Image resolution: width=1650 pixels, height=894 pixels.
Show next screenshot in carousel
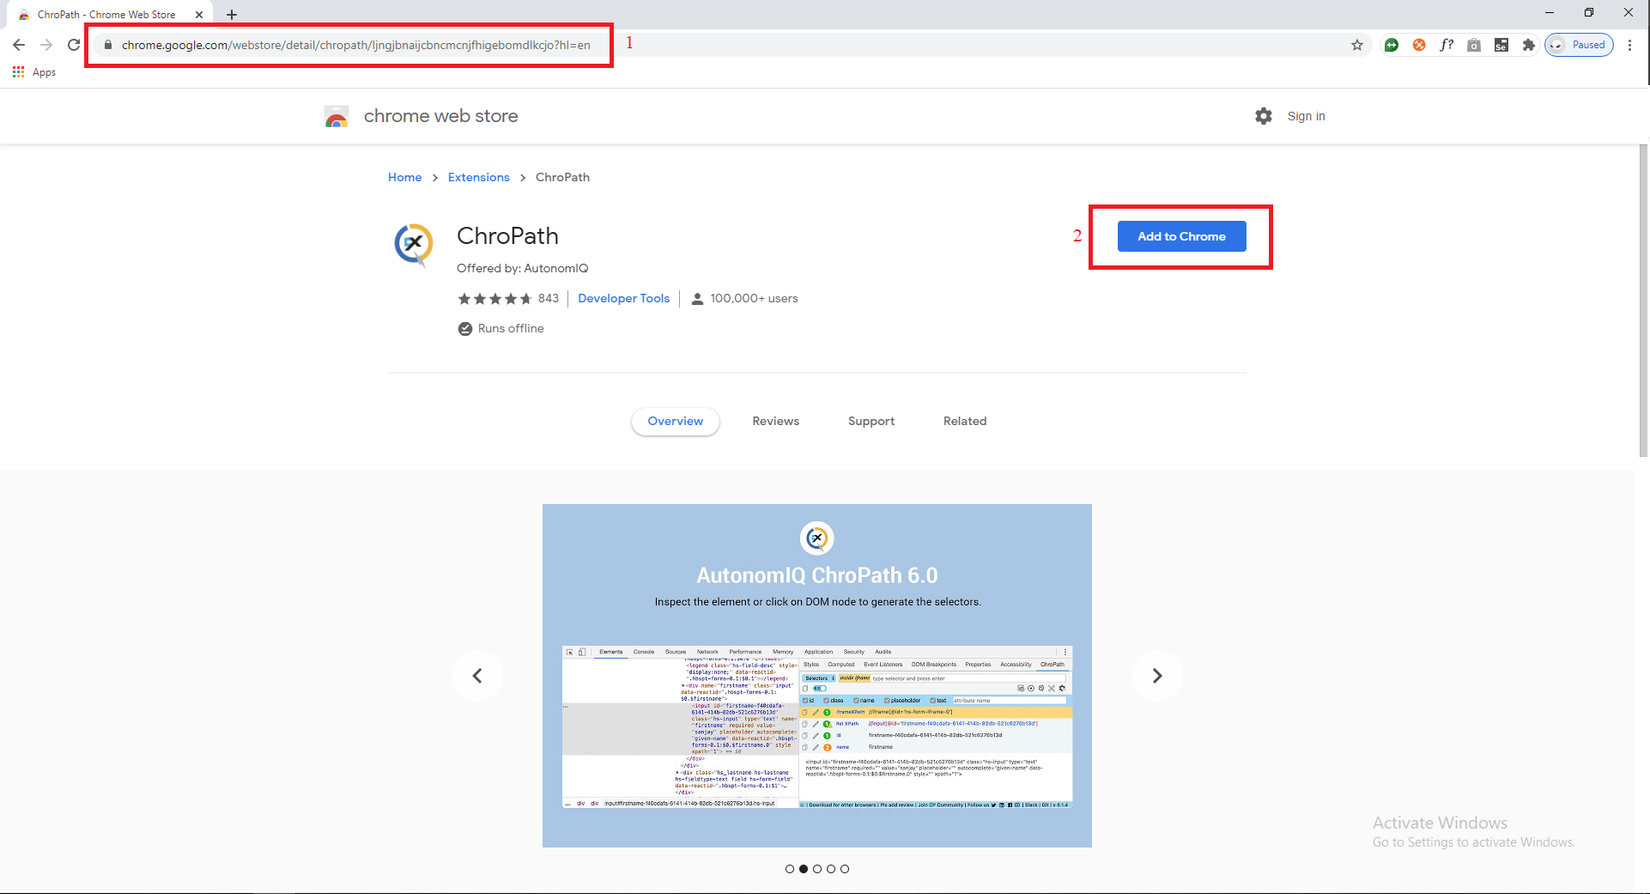coord(1157,676)
